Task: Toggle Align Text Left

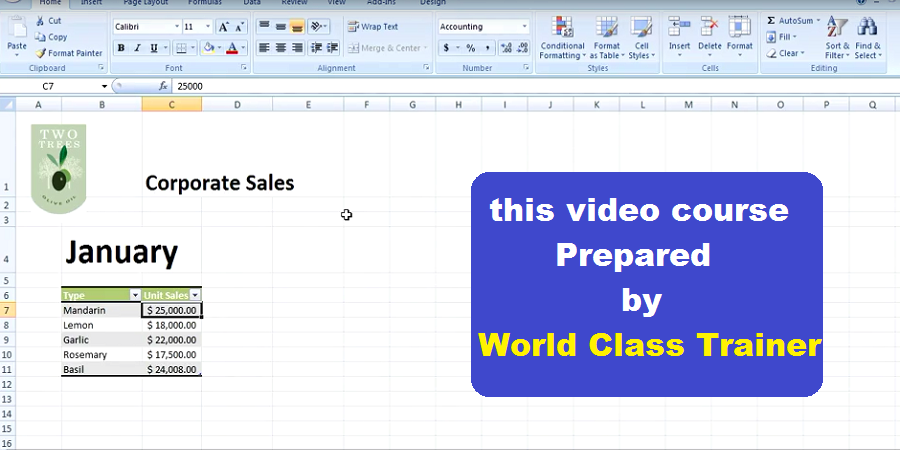Action: click(x=264, y=48)
